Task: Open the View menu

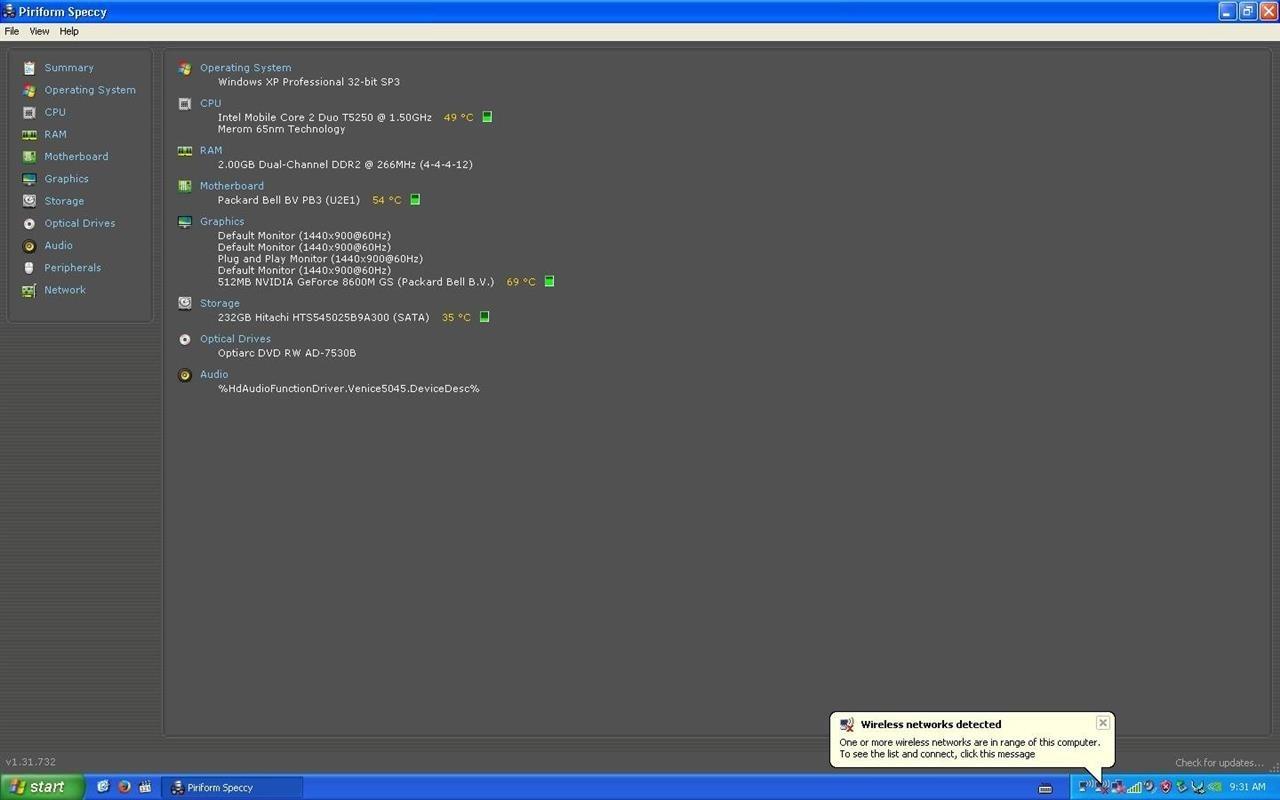Action: [x=39, y=31]
